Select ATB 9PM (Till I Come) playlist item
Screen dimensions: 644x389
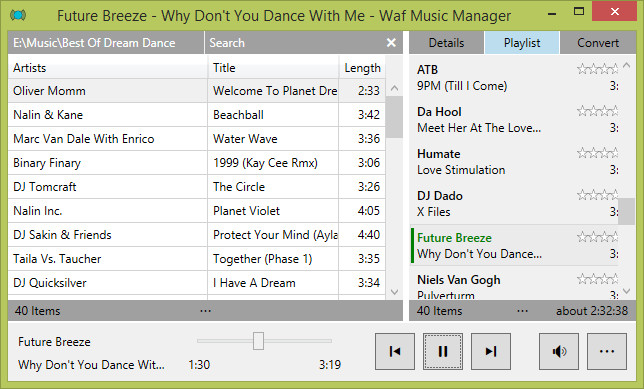(x=514, y=78)
